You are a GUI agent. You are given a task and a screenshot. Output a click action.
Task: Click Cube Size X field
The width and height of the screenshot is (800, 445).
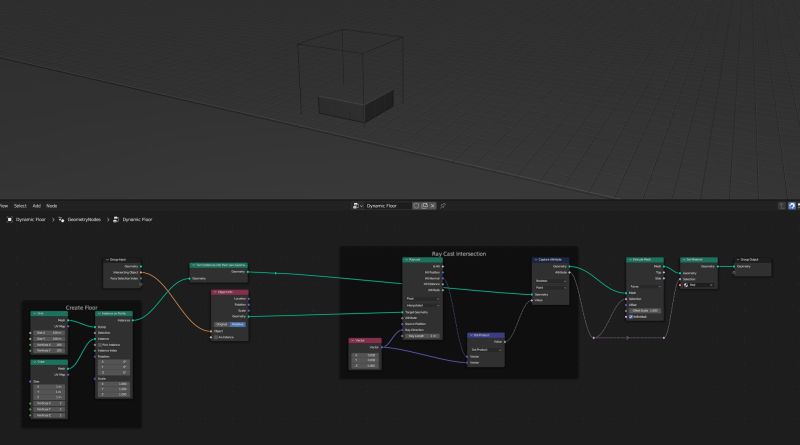point(49,387)
